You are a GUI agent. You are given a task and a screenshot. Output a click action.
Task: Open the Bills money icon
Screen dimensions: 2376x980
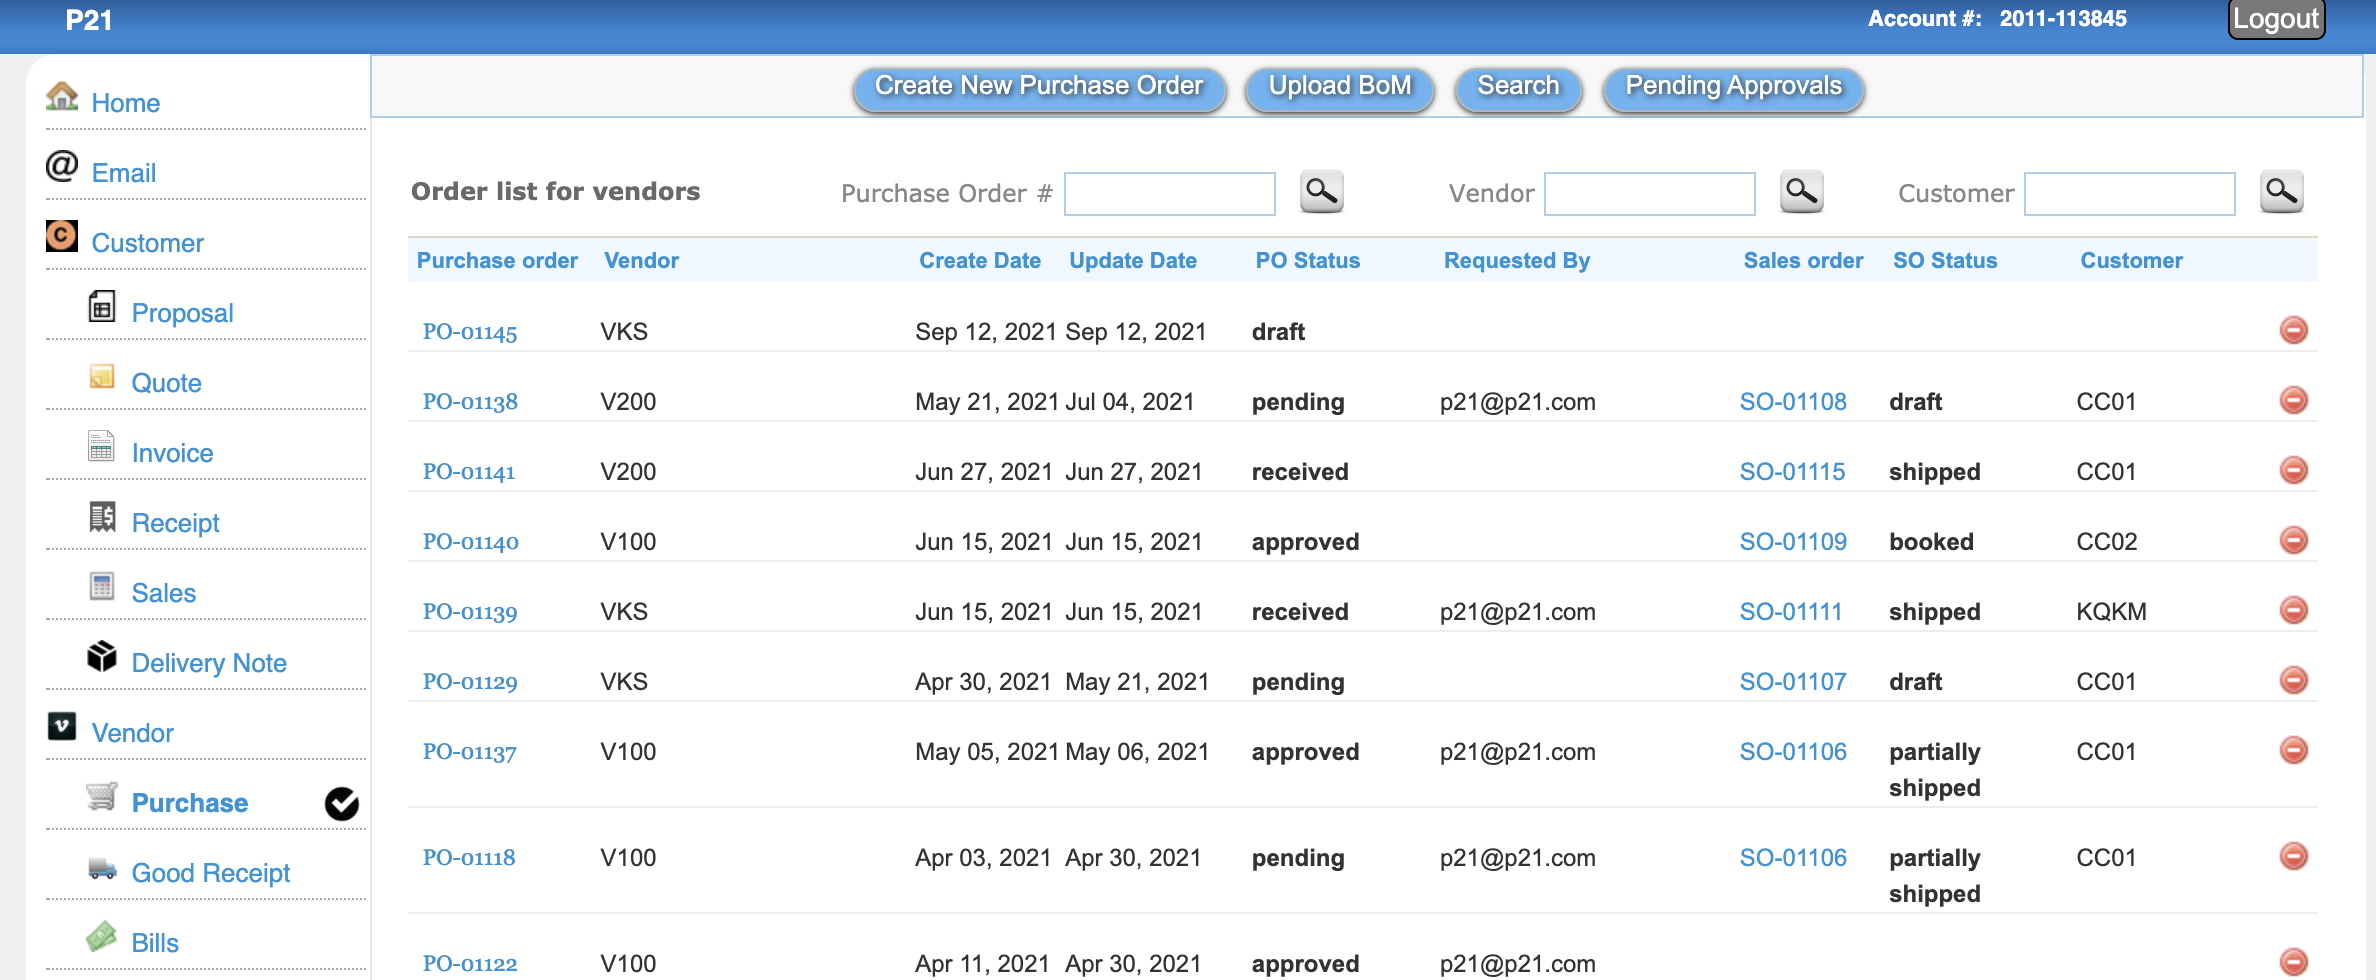(103, 938)
